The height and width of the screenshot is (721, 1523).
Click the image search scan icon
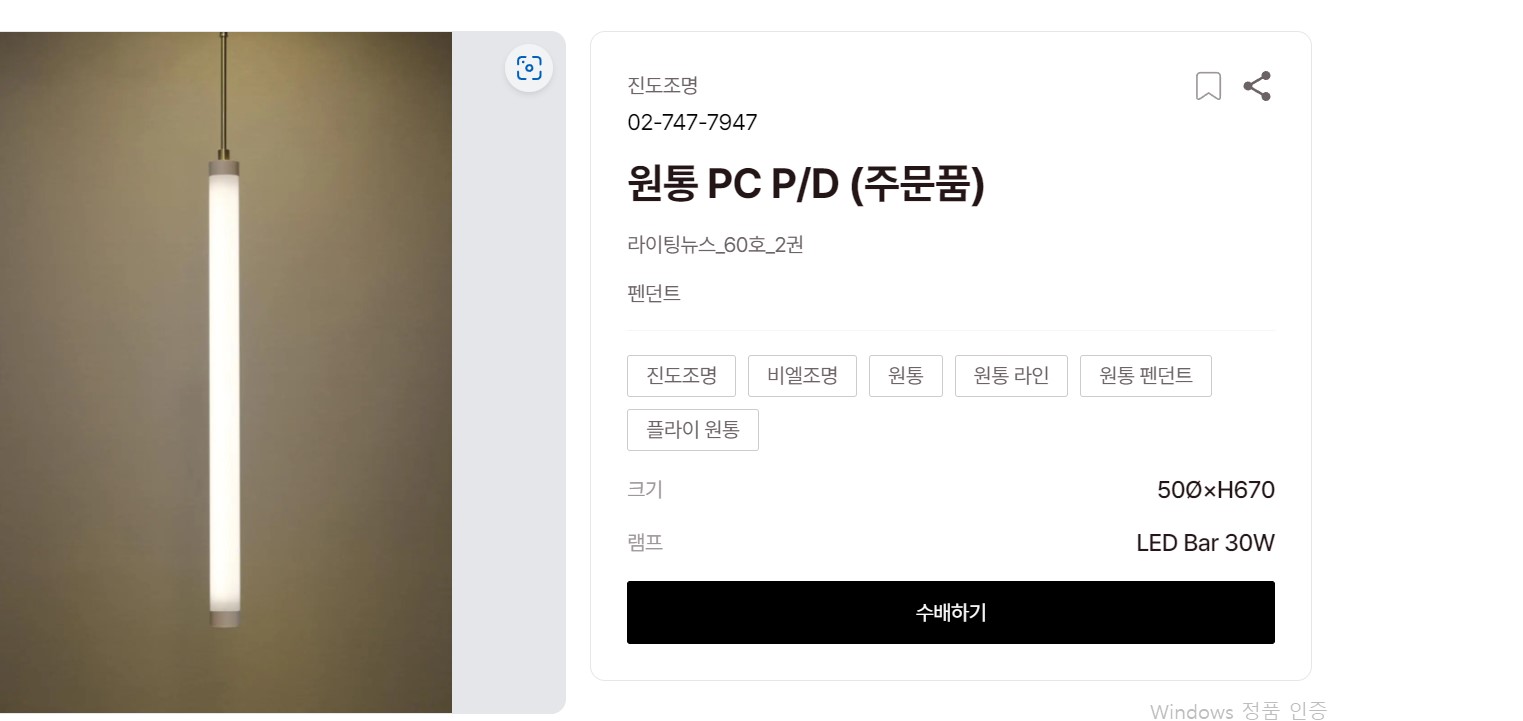[529, 68]
